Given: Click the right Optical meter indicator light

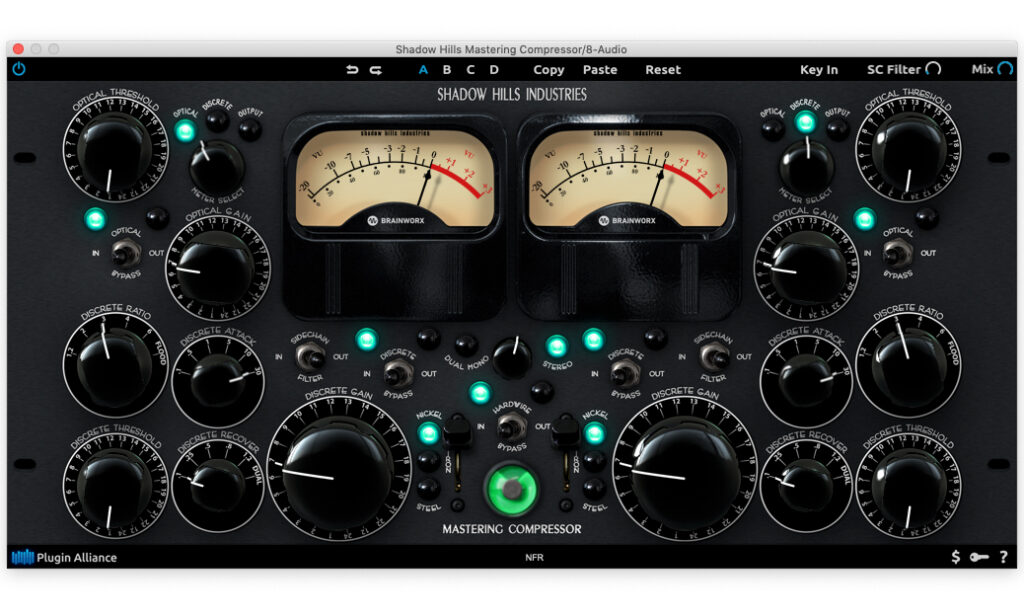Looking at the screenshot, I should point(773,129).
